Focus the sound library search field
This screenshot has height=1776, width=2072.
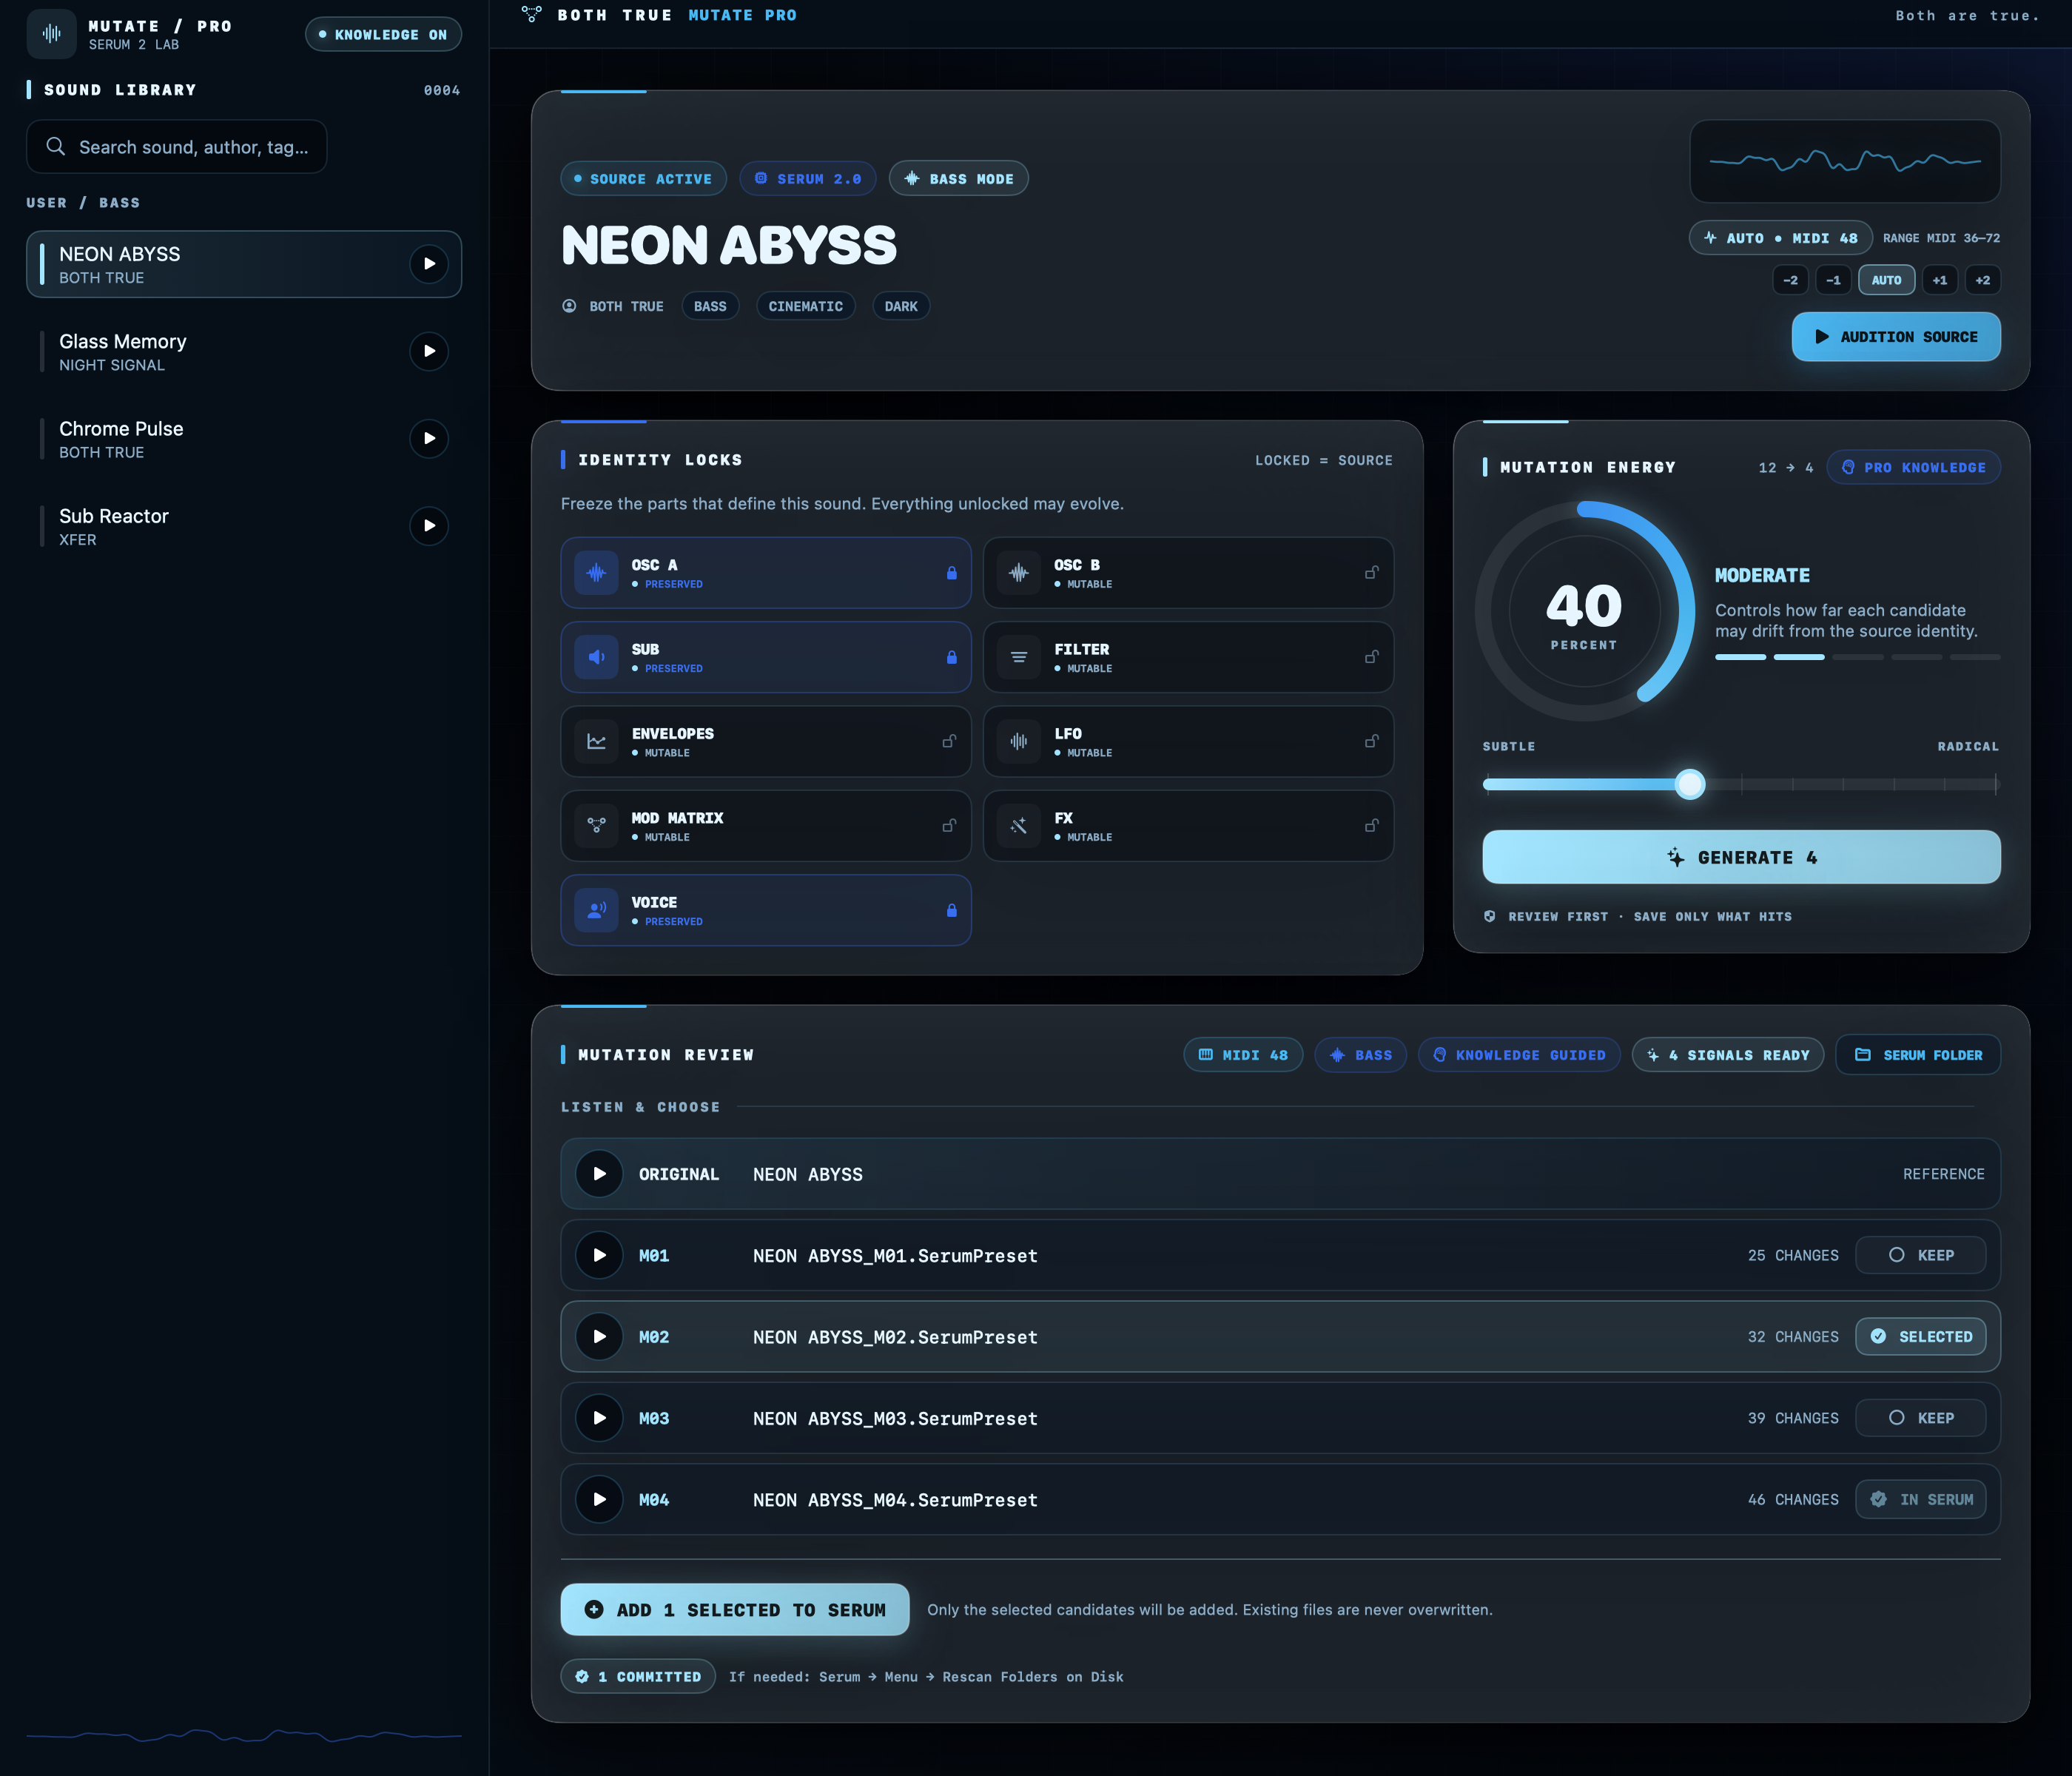pyautogui.click(x=176, y=147)
